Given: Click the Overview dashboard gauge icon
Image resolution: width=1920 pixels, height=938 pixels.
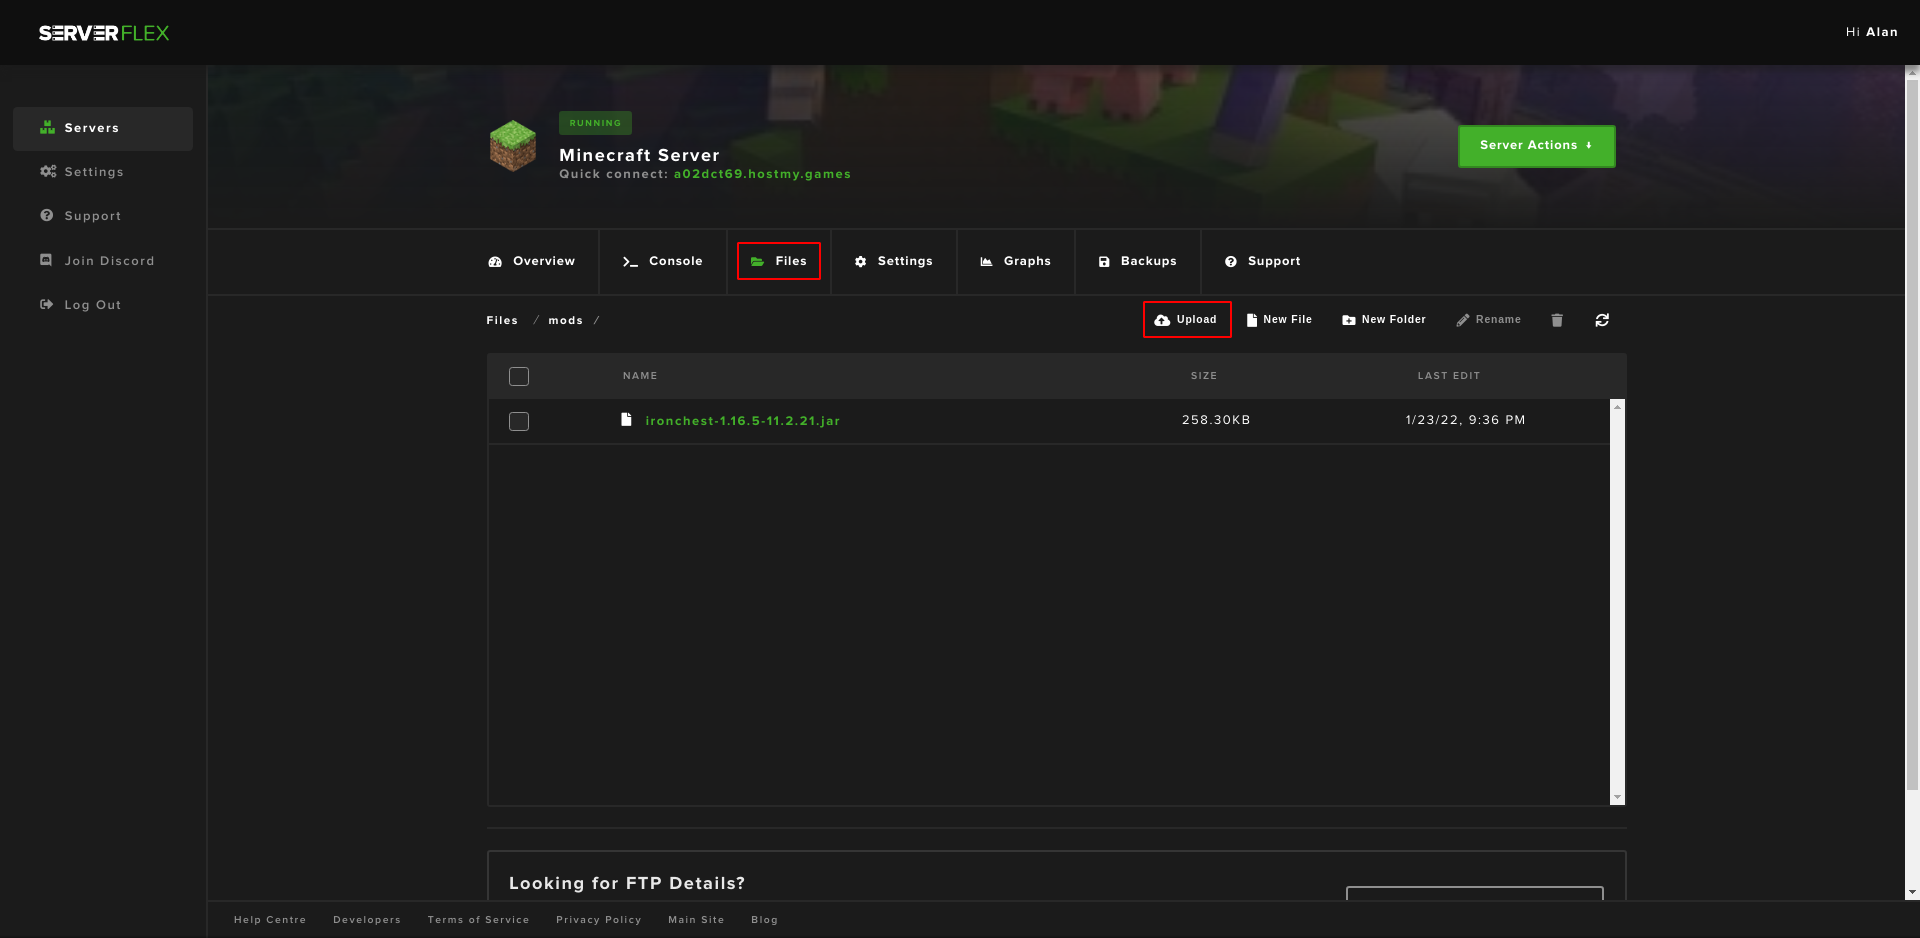Looking at the screenshot, I should 495,262.
